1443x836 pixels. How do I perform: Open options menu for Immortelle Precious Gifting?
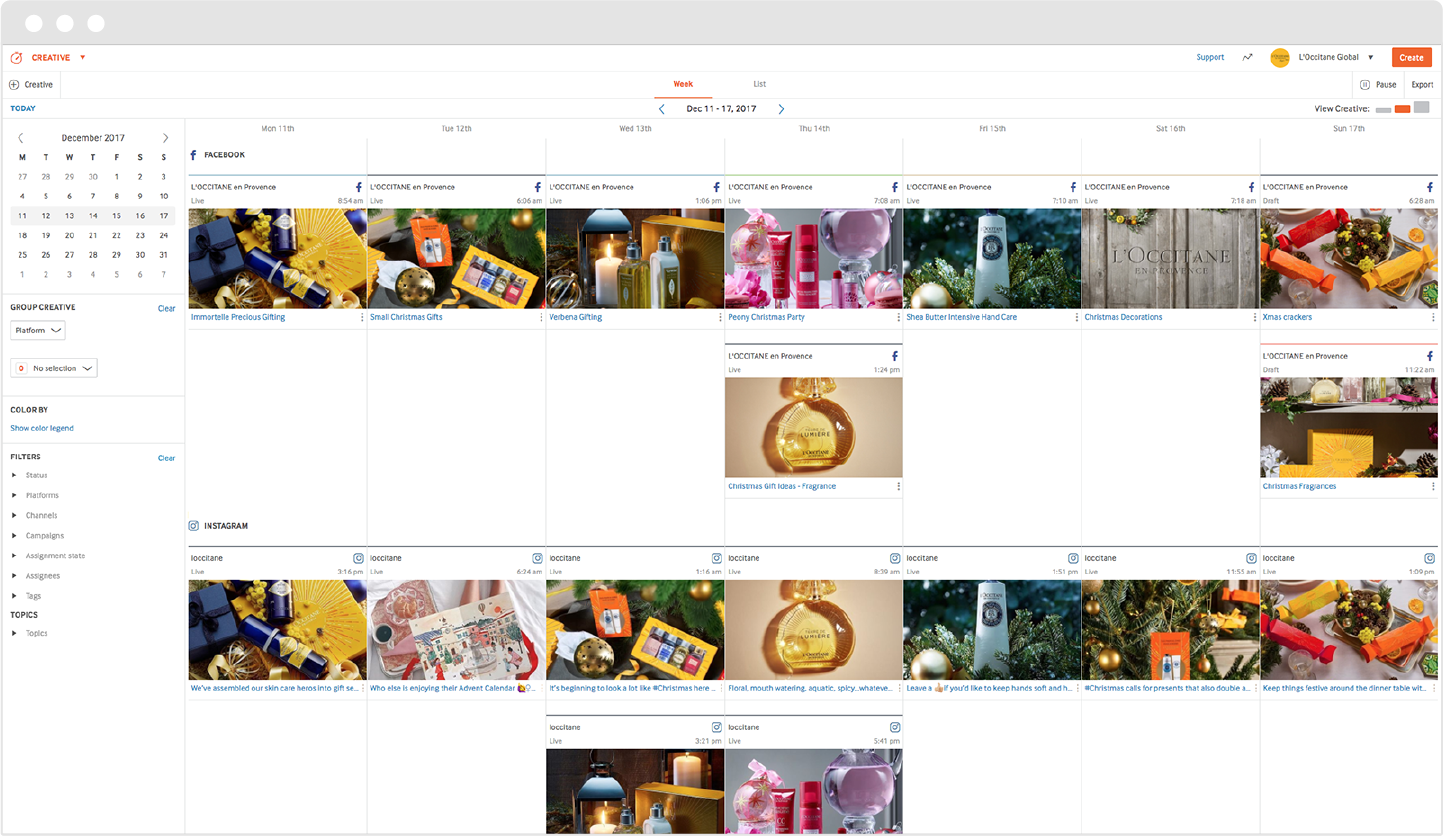[362, 317]
